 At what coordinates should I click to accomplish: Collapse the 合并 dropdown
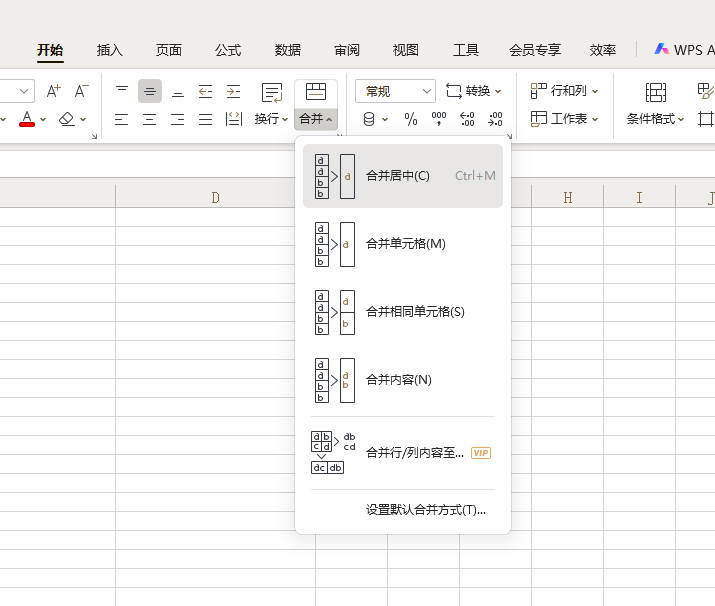[x=316, y=119]
